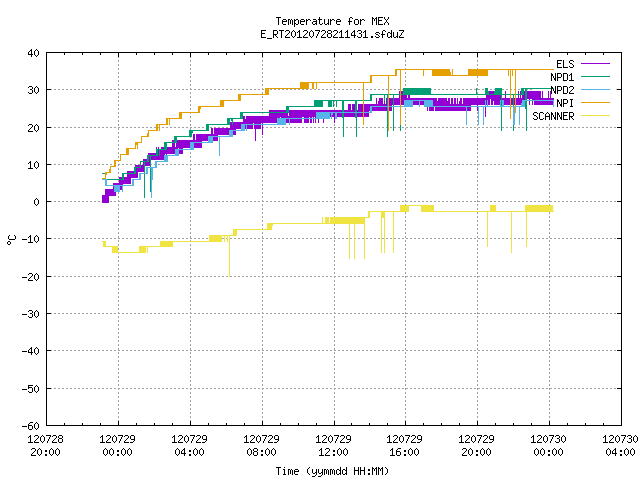Image resolution: width=640 pixels, height=480 pixels.
Task: Click the y-axis label 10
Action: [33, 165]
